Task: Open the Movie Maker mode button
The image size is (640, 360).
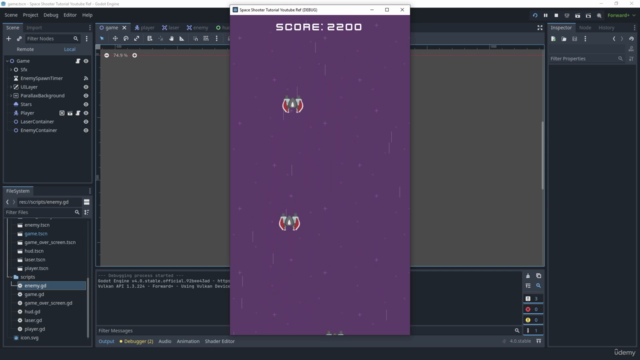Action: pyautogui.click(x=599, y=16)
